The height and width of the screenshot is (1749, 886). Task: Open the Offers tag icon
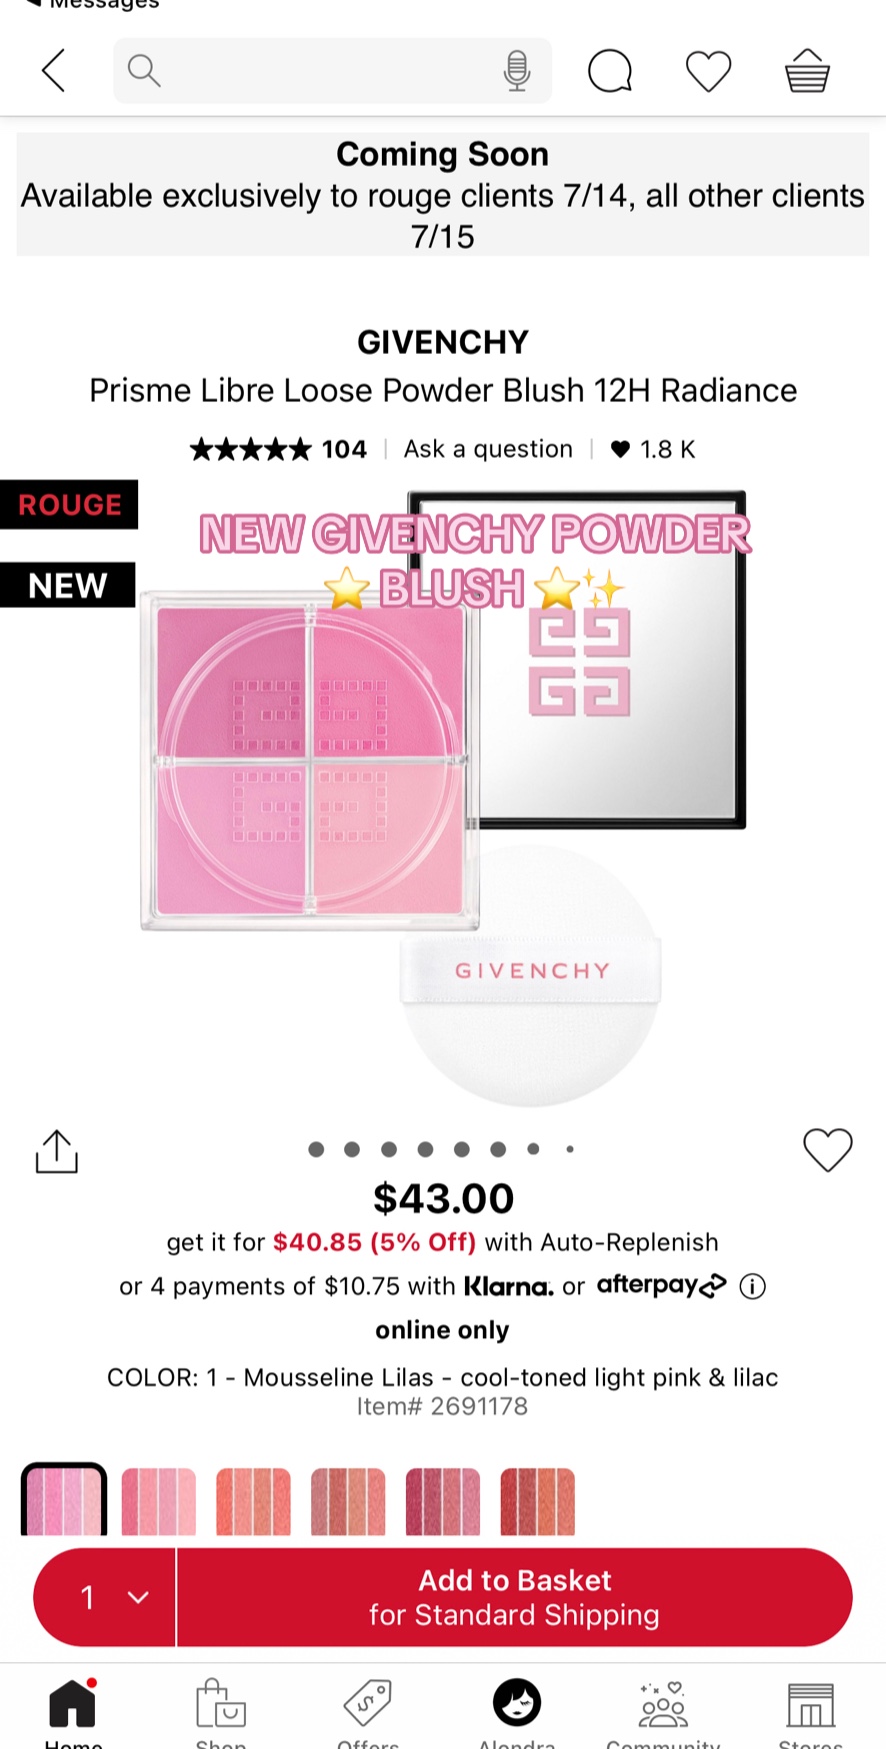coord(367,1712)
